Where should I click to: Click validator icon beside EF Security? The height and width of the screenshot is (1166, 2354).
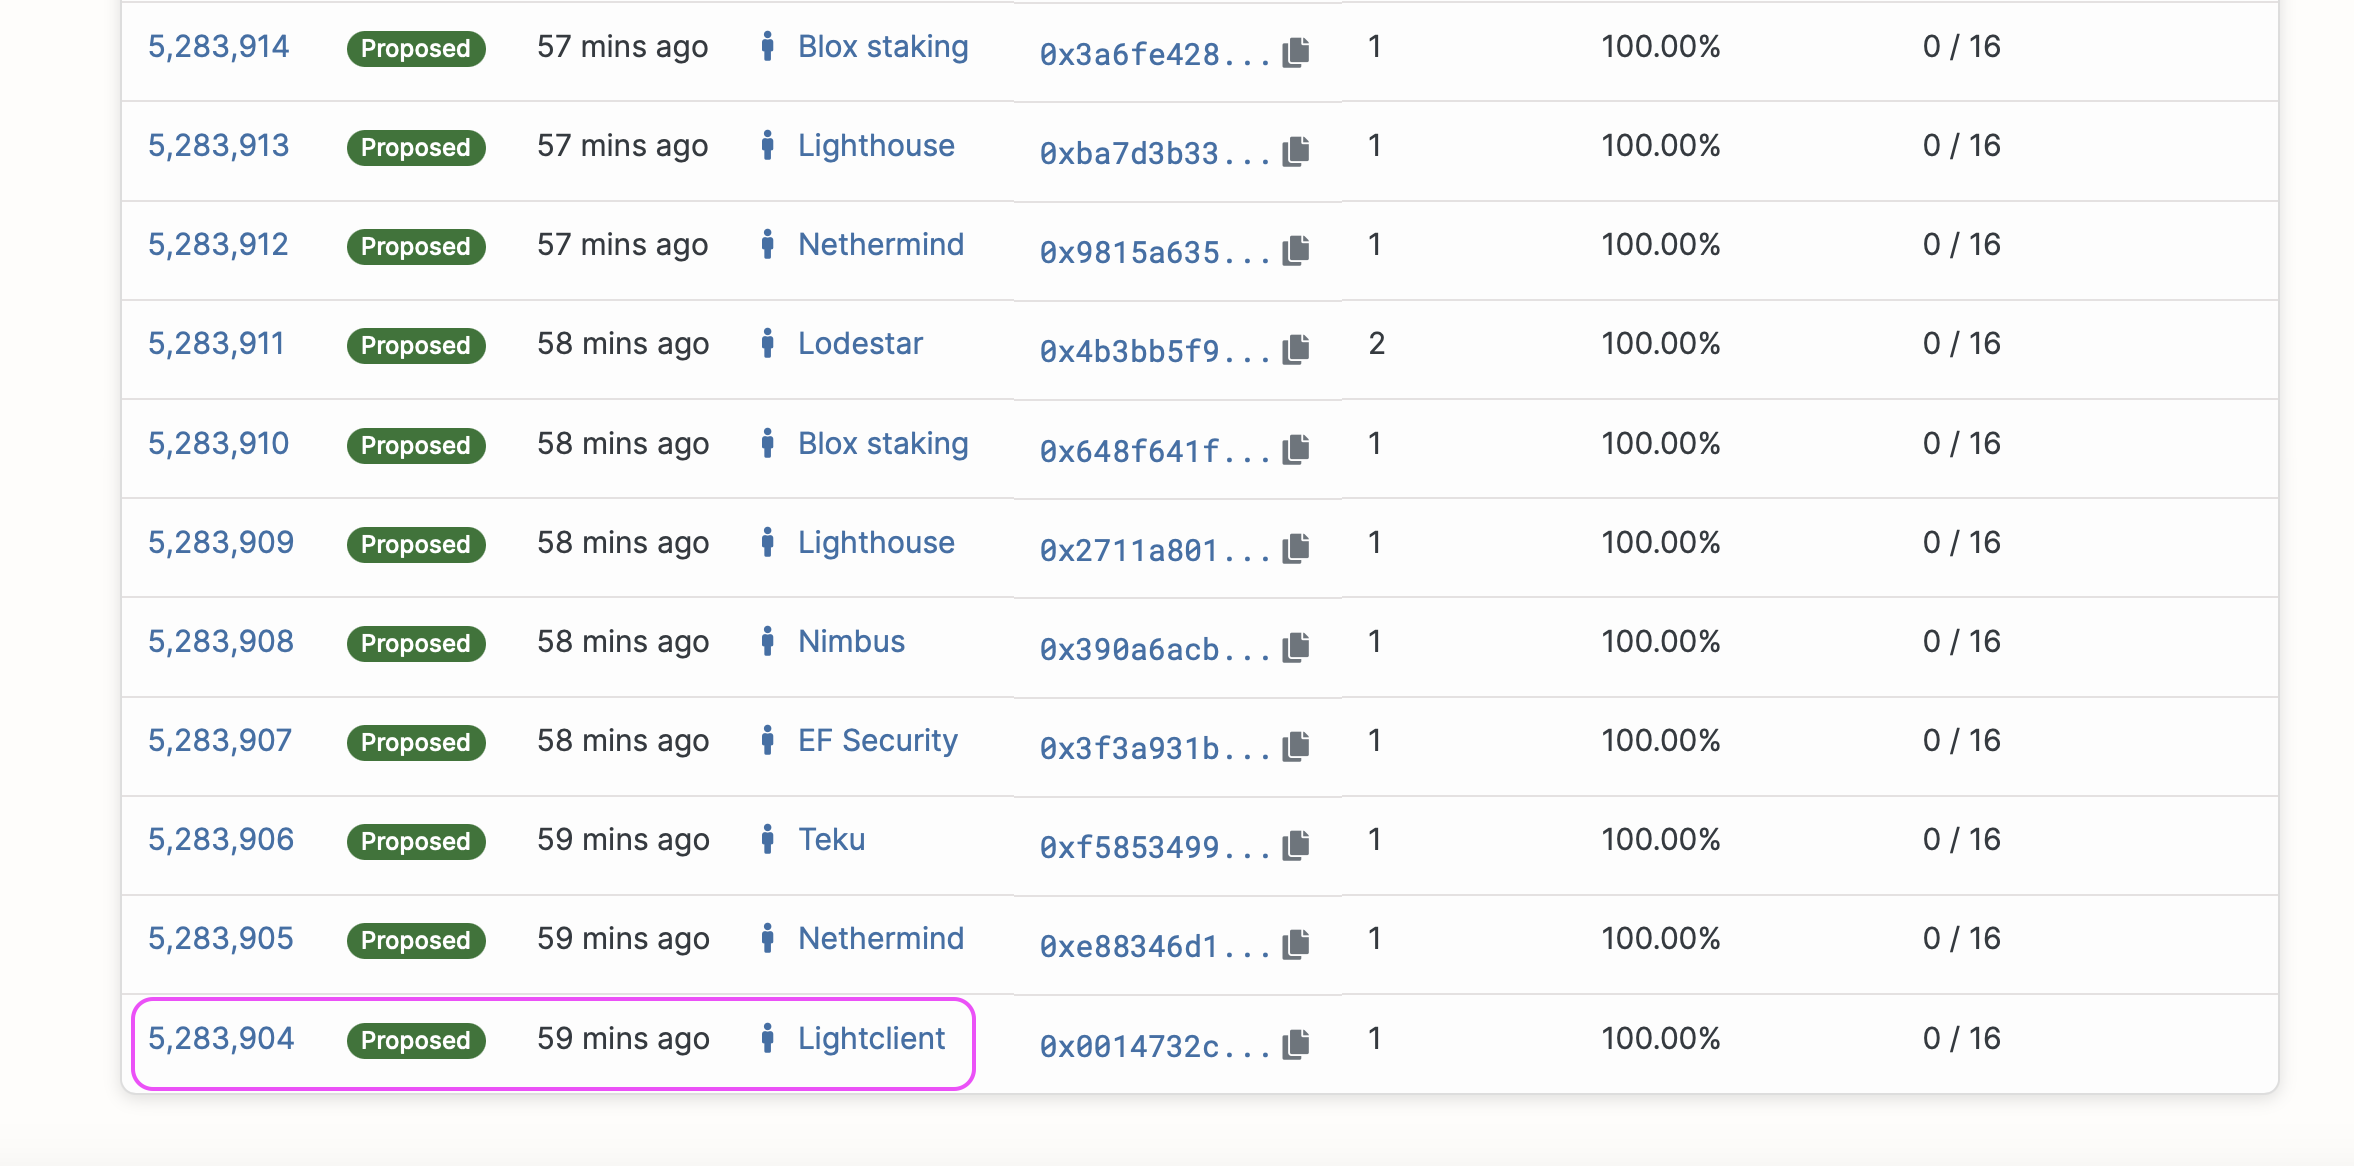767,740
